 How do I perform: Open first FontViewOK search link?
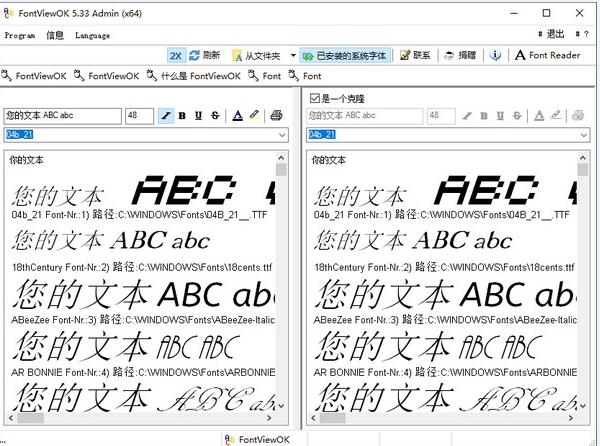click(34, 76)
